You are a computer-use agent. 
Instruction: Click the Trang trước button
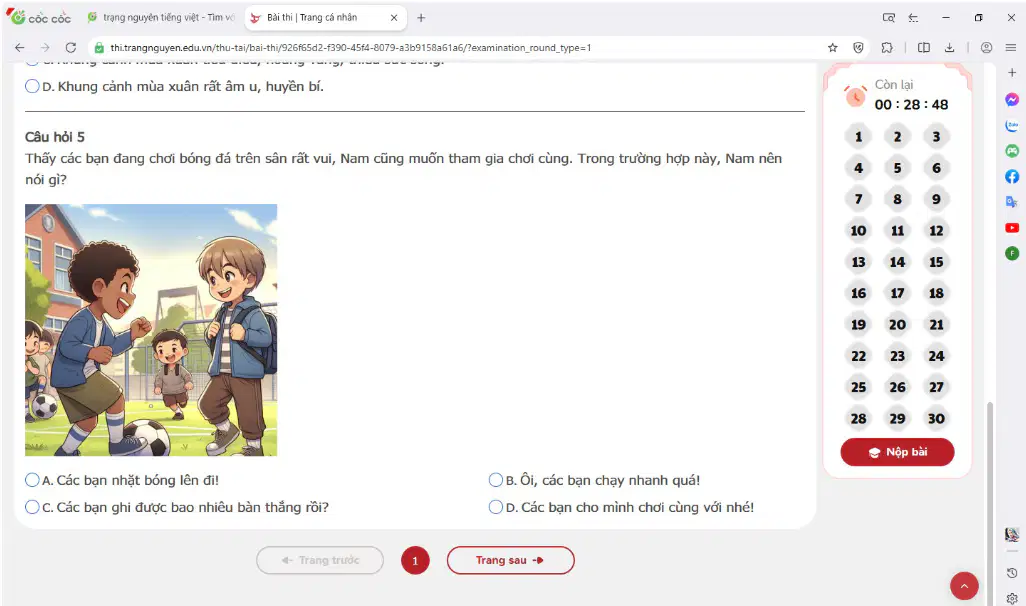click(x=320, y=560)
